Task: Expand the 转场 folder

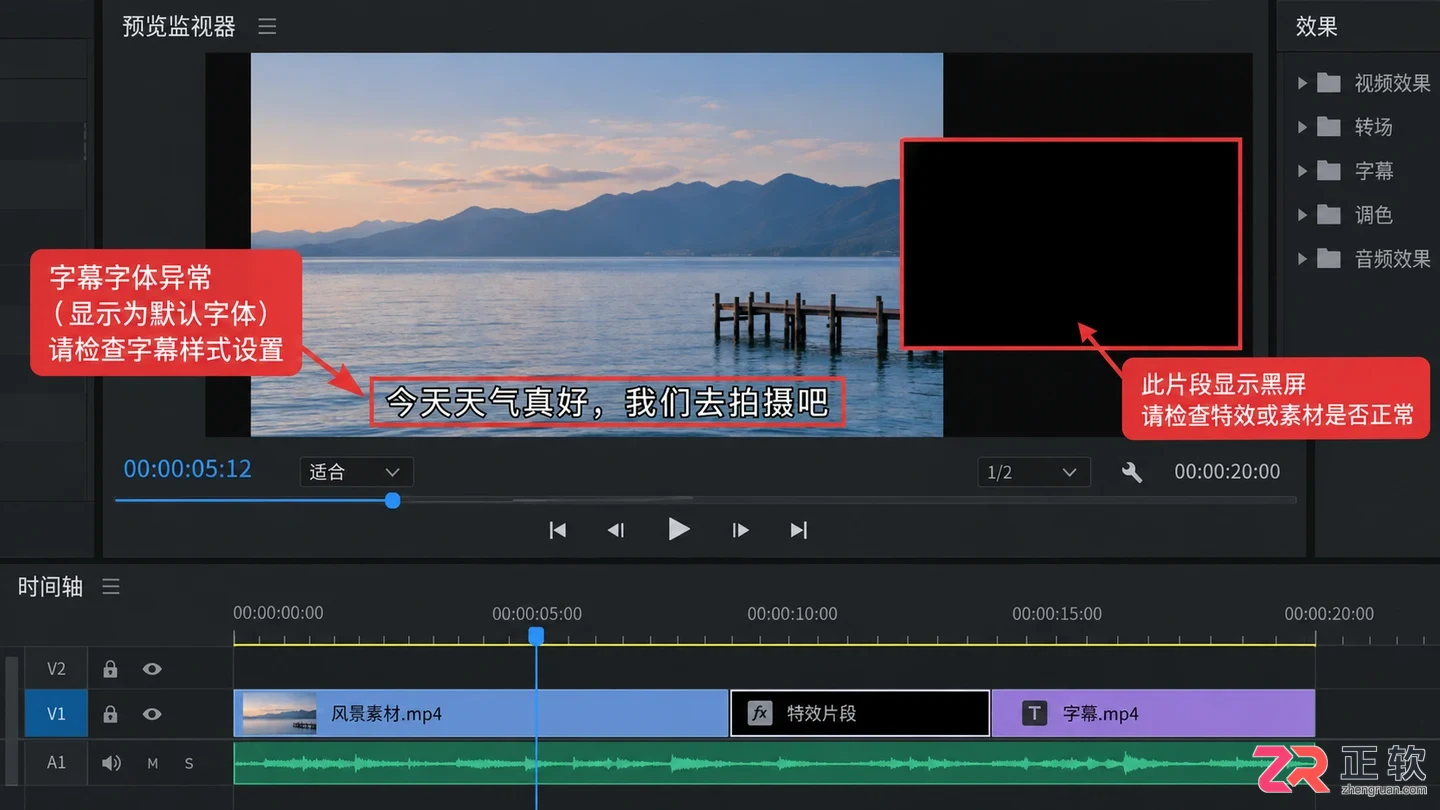Action: tap(1302, 127)
